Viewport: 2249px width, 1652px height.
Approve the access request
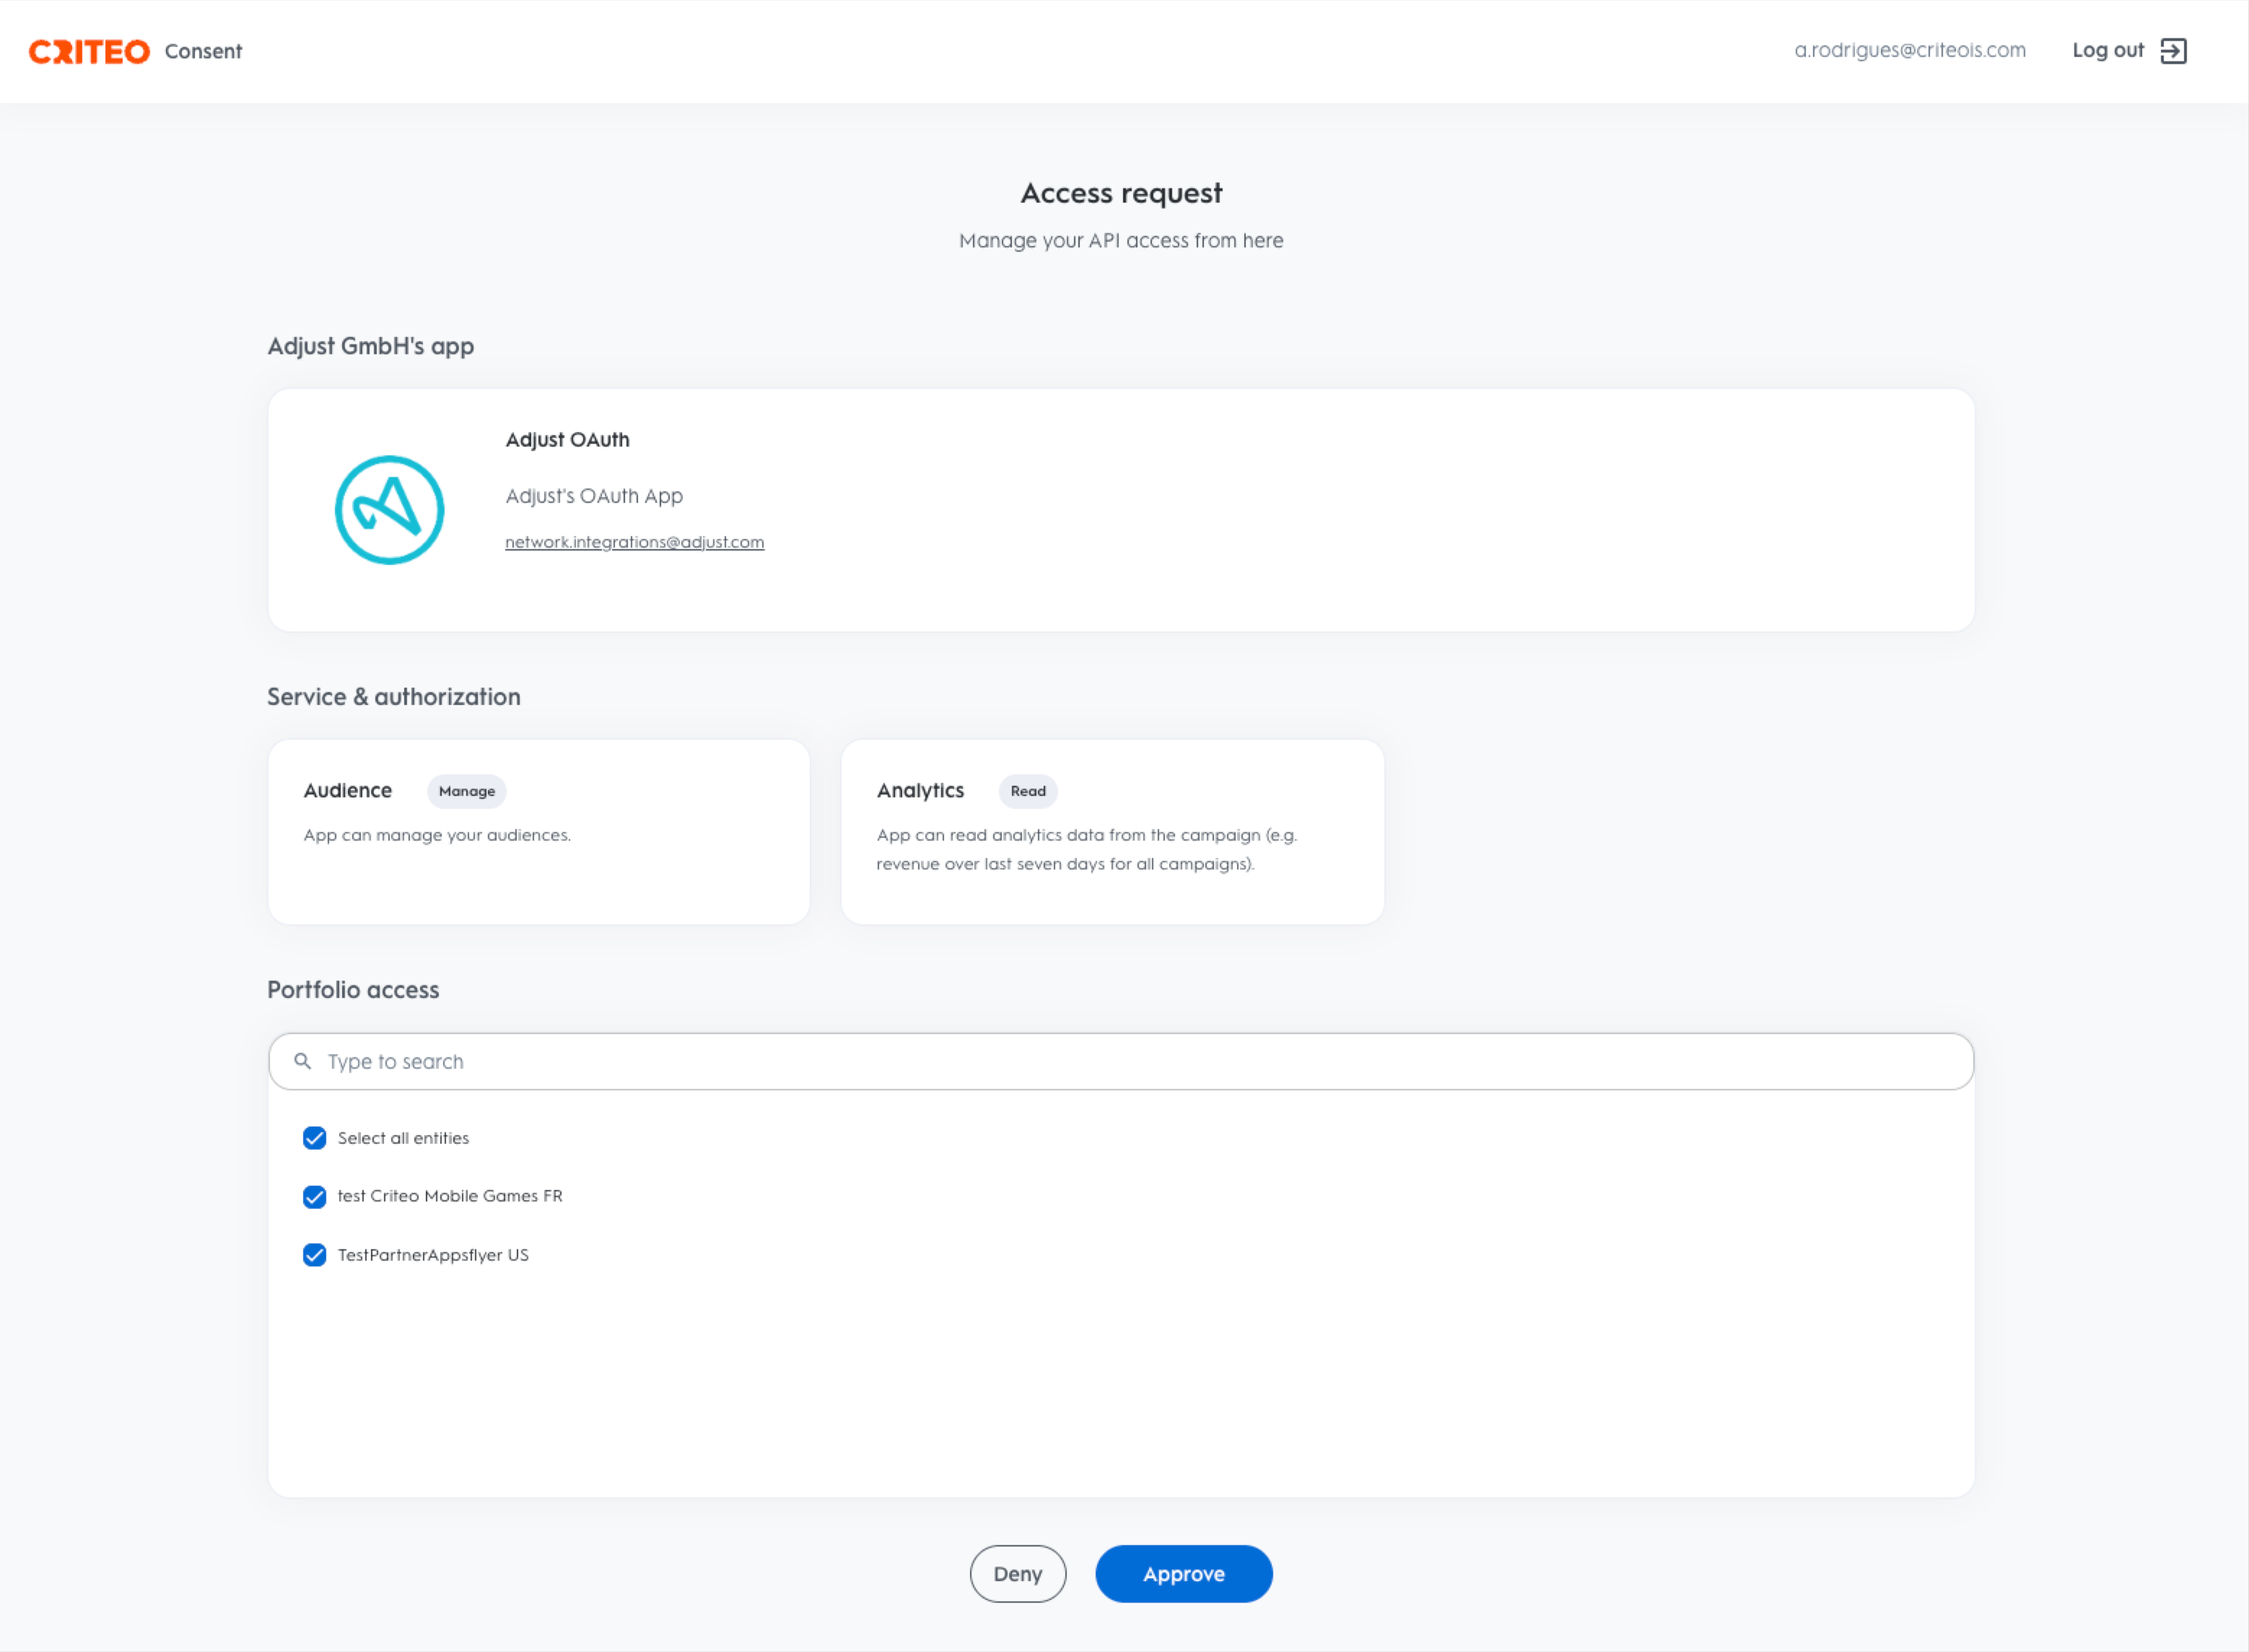(1184, 1574)
